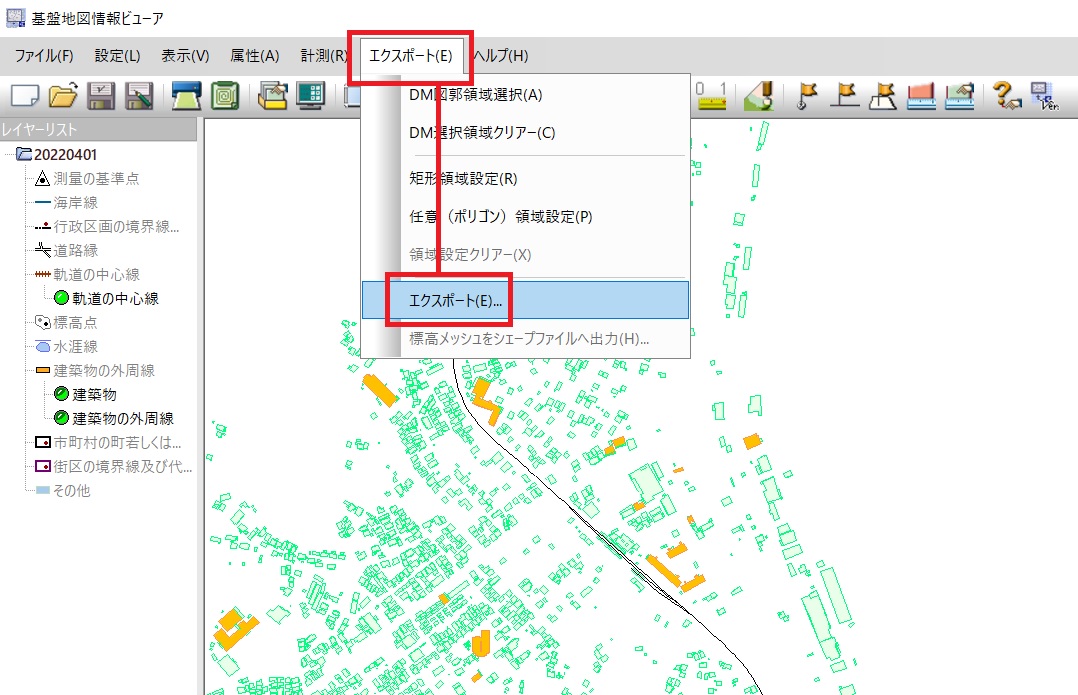Viewport: 1078px width, 695px height.
Task: Click the orange bar icon beside 建築物の外周線 group
Action: pos(43,371)
